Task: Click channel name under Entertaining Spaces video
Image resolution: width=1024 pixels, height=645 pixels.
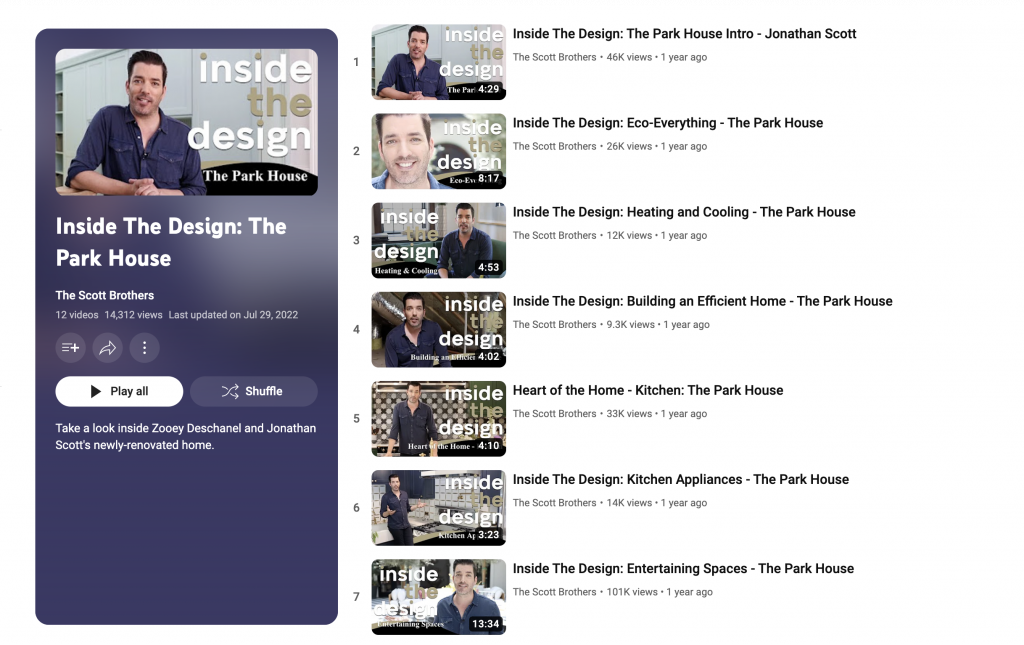Action: point(554,592)
